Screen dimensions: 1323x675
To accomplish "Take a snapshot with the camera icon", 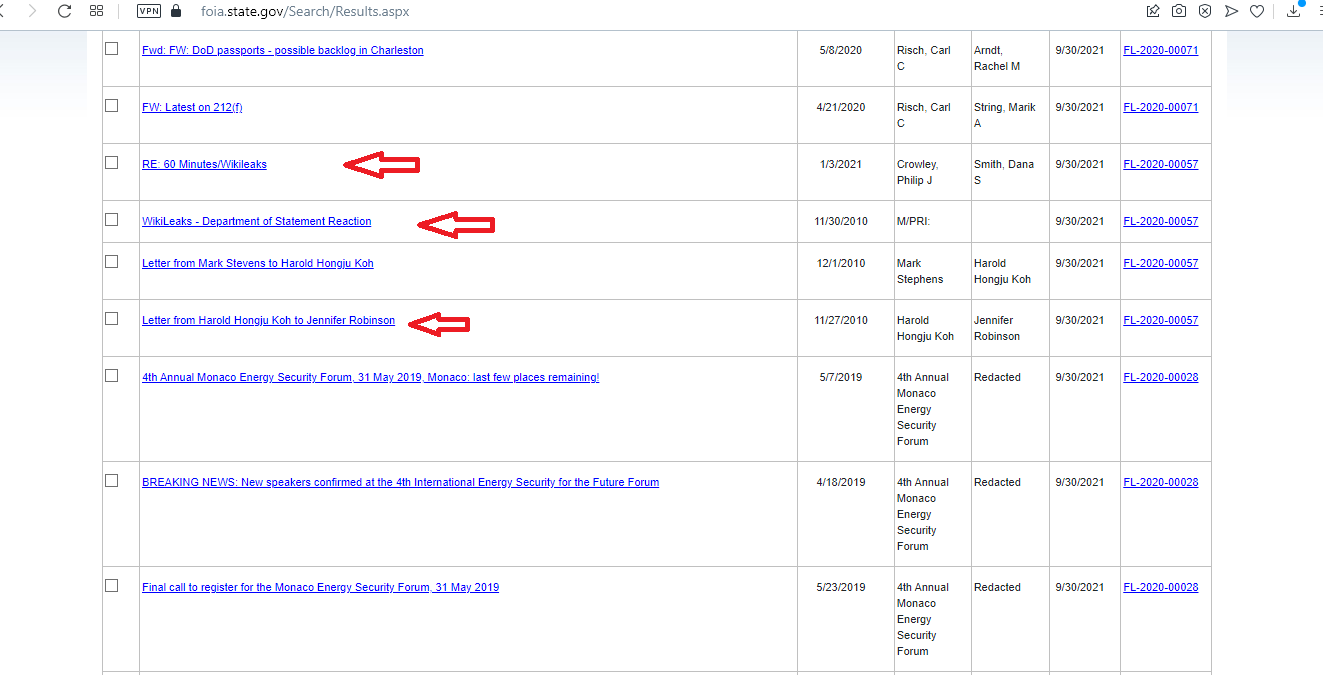I will pyautogui.click(x=1179, y=11).
